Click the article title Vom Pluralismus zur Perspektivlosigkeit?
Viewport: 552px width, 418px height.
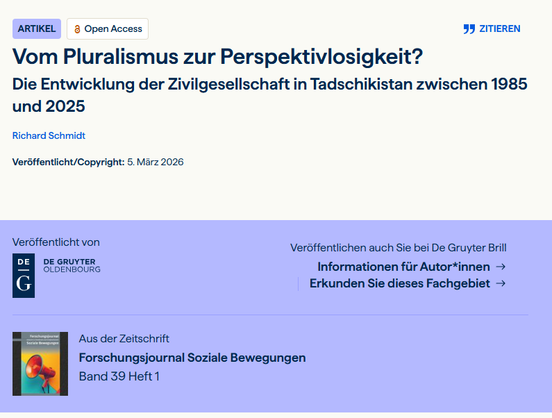click(218, 56)
